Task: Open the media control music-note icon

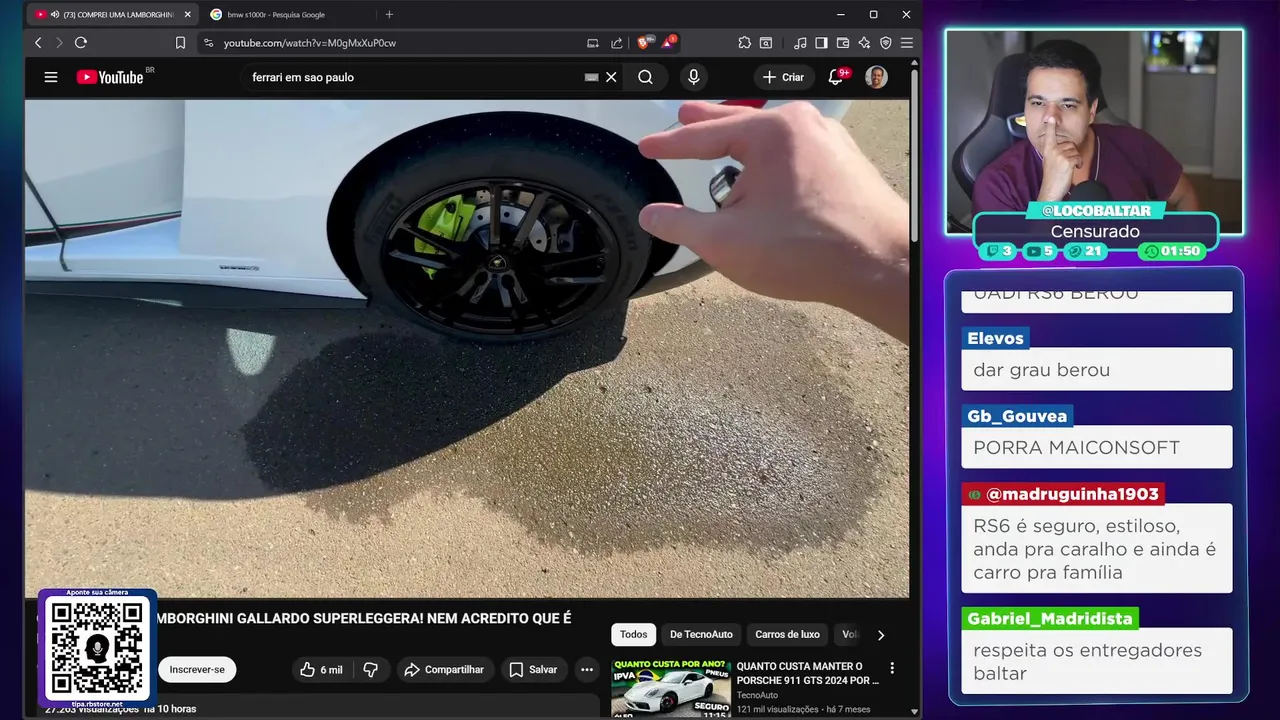Action: tap(800, 43)
